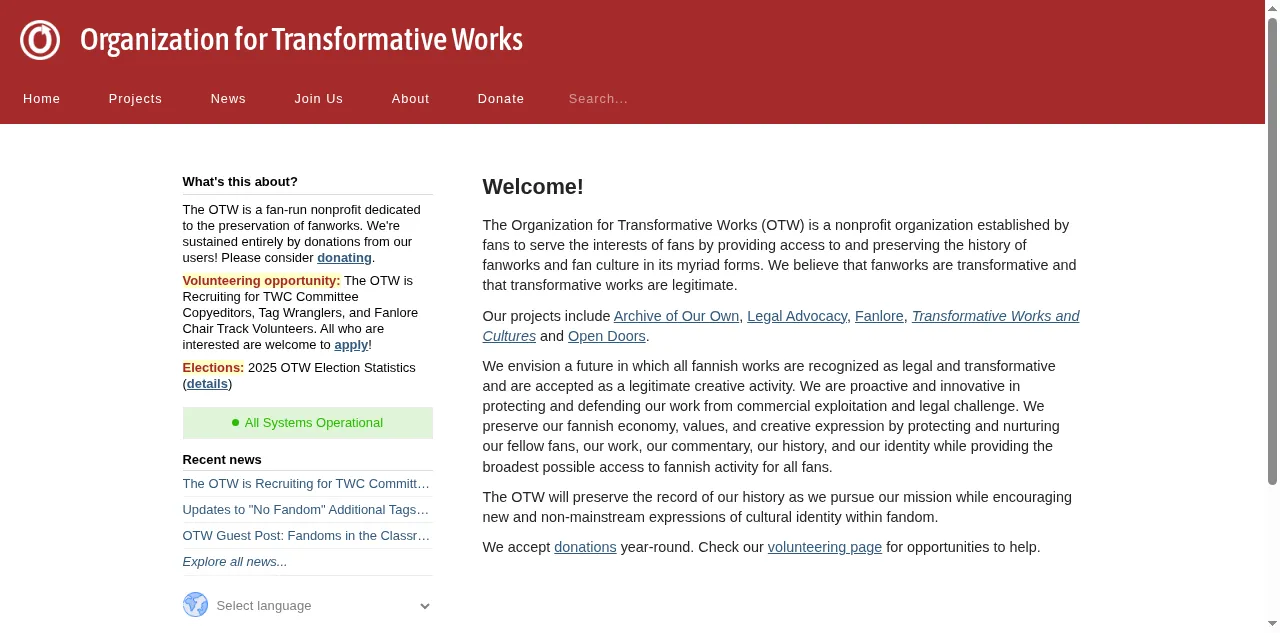Open the Fanlore project link
Viewport: 1280px width, 633px height.
(x=879, y=316)
